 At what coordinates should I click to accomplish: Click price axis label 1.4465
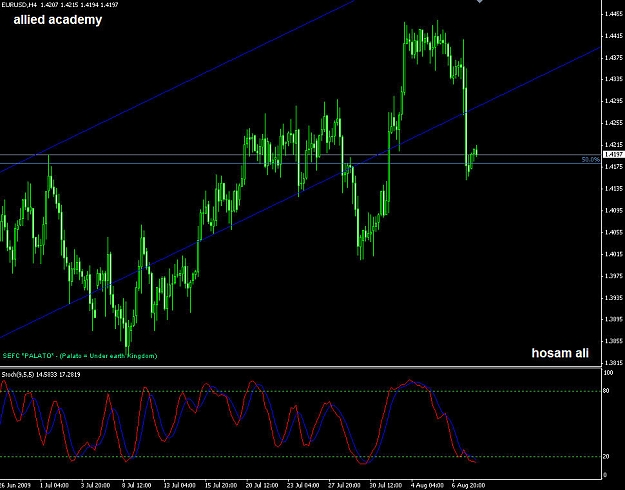pyautogui.click(x=614, y=14)
